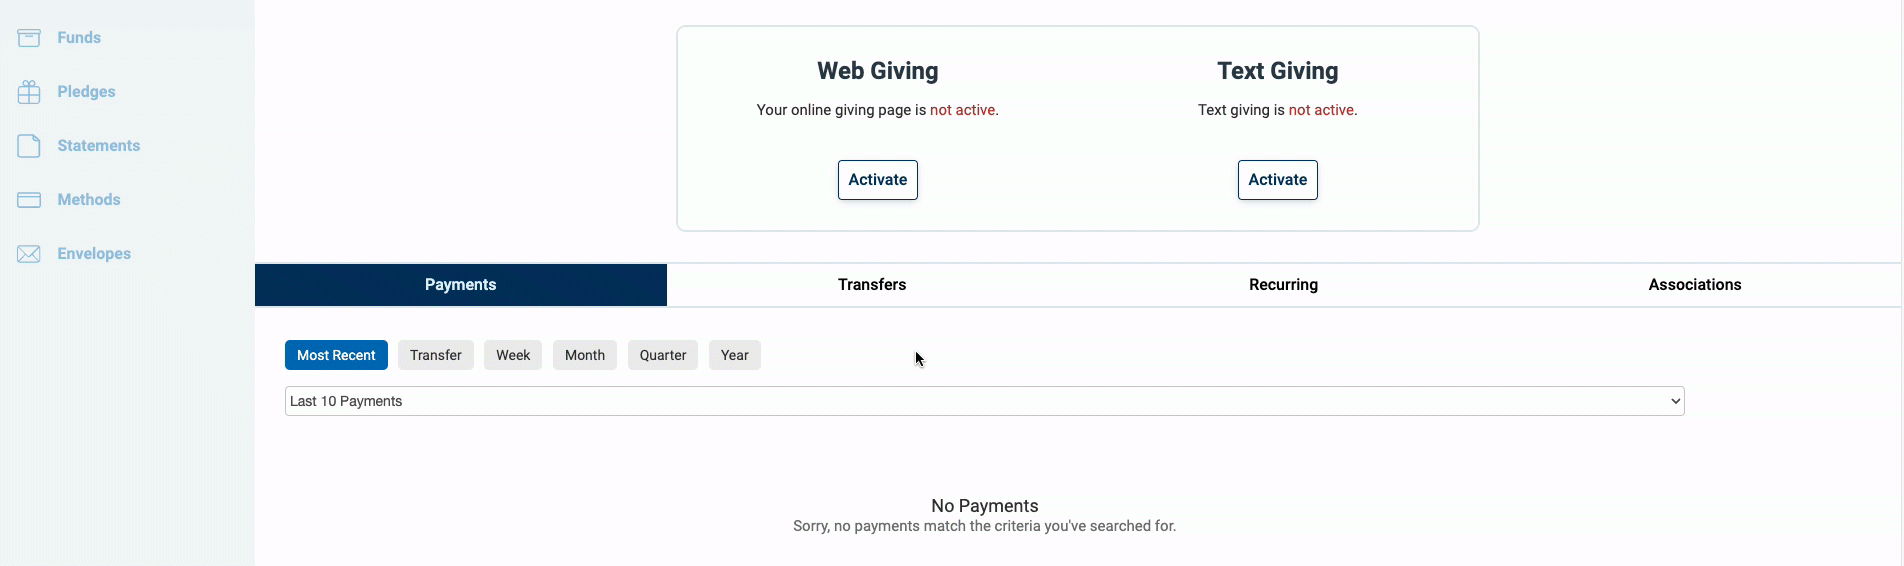Click the Funds box icon in sidebar
The height and width of the screenshot is (566, 1904).
point(29,38)
